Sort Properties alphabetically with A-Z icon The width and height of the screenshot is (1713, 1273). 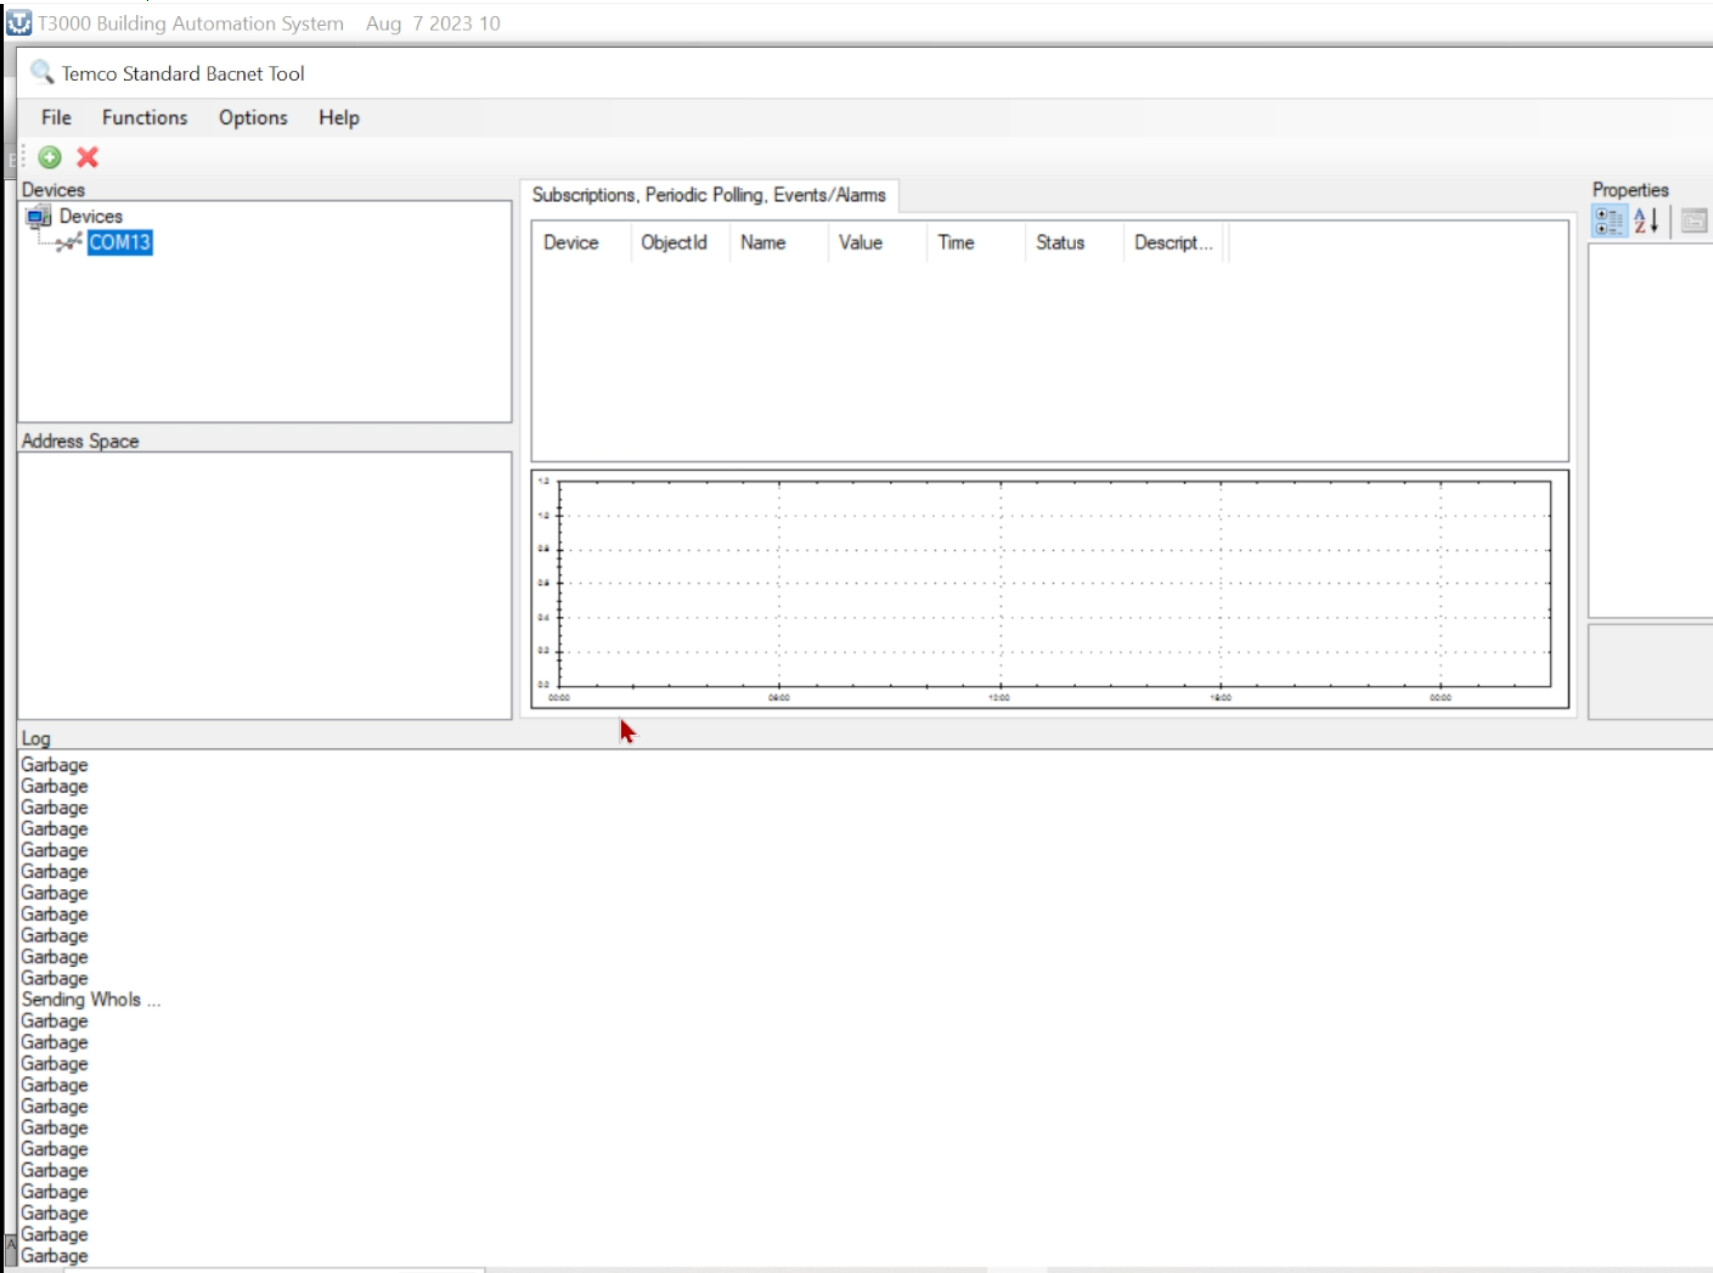tap(1646, 221)
